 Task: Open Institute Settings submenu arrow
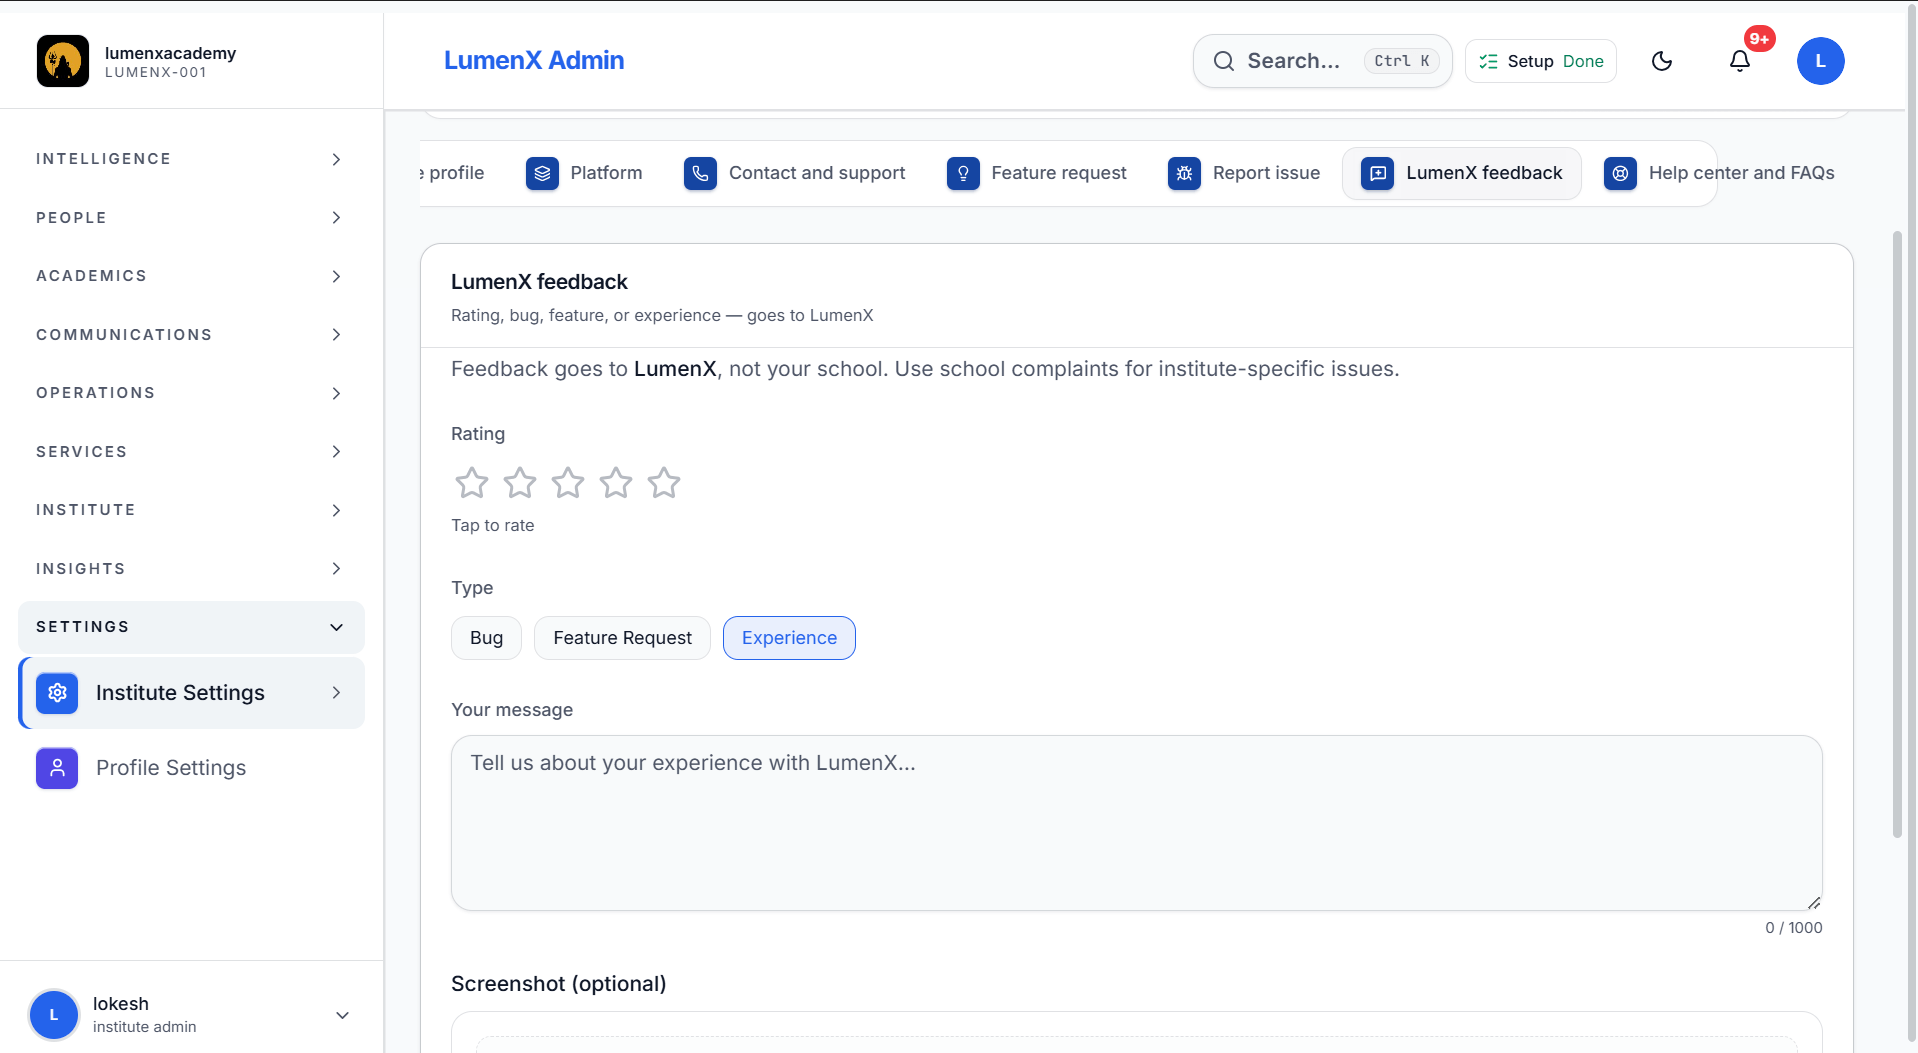336,693
